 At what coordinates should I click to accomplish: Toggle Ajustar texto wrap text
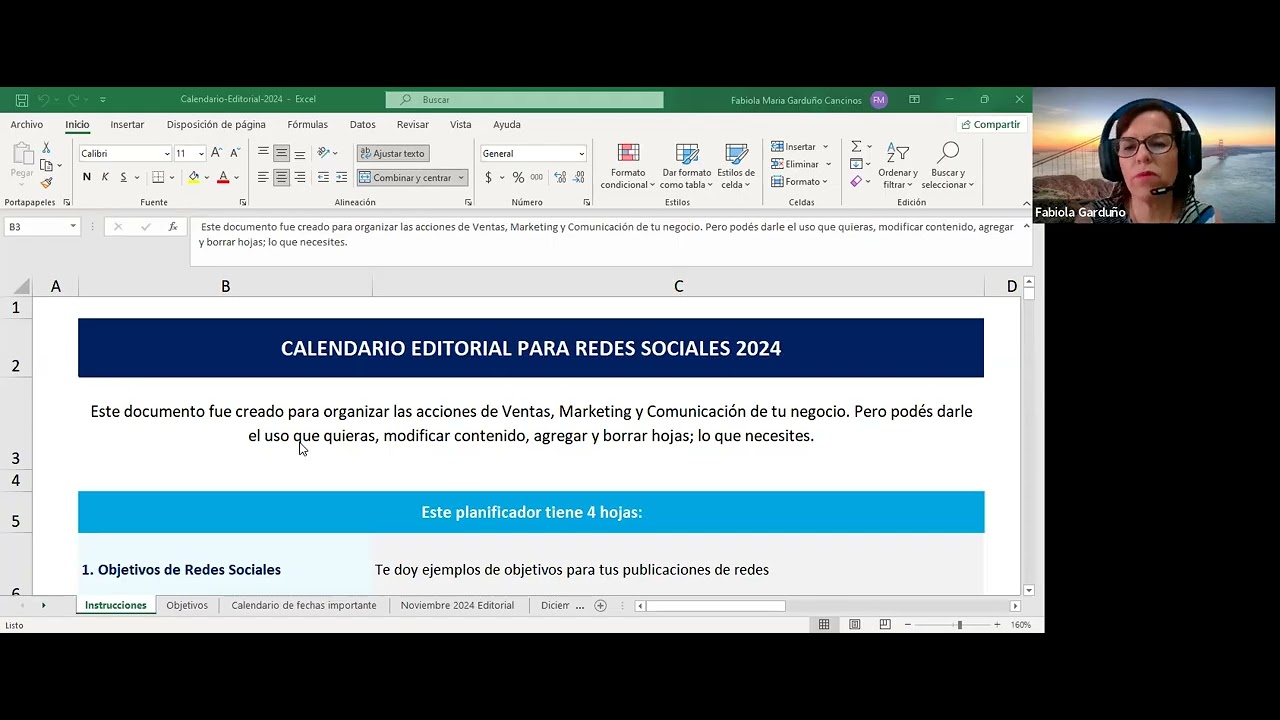[392, 153]
